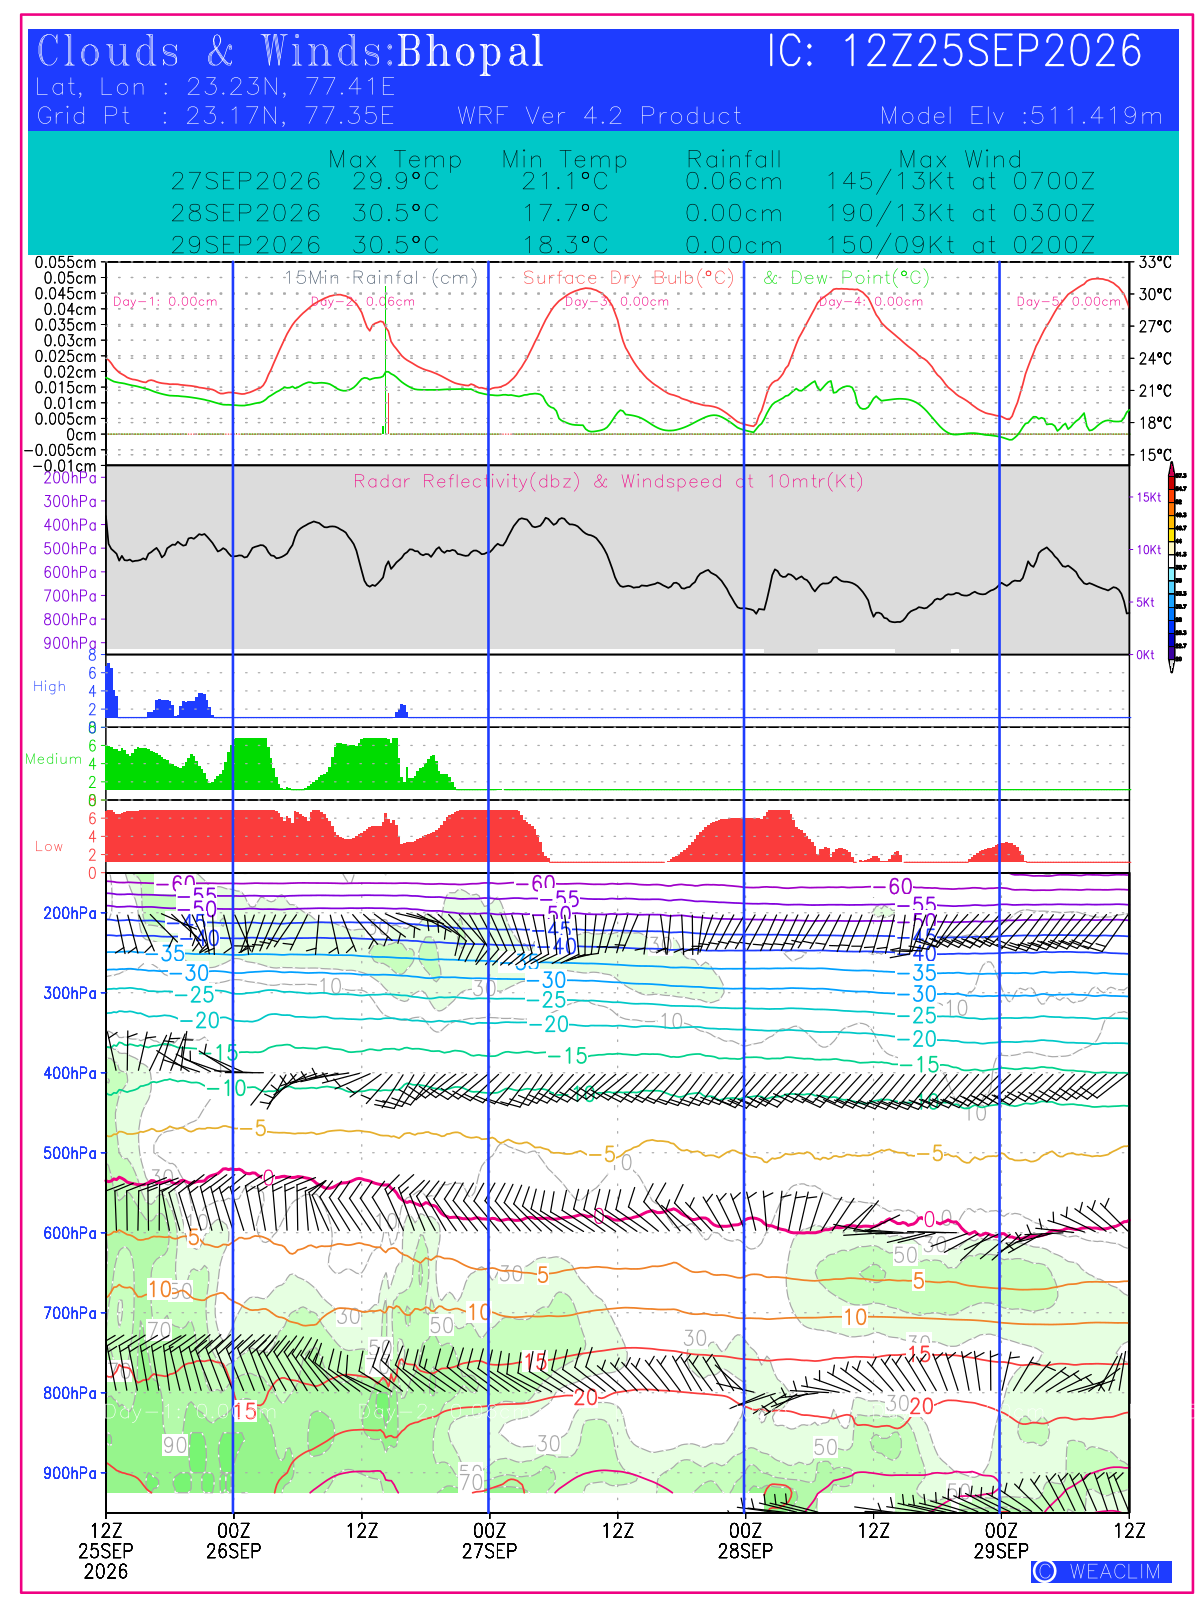Click the Low cloud panel label
This screenshot has height=1600, width=1200.
(x=49, y=846)
